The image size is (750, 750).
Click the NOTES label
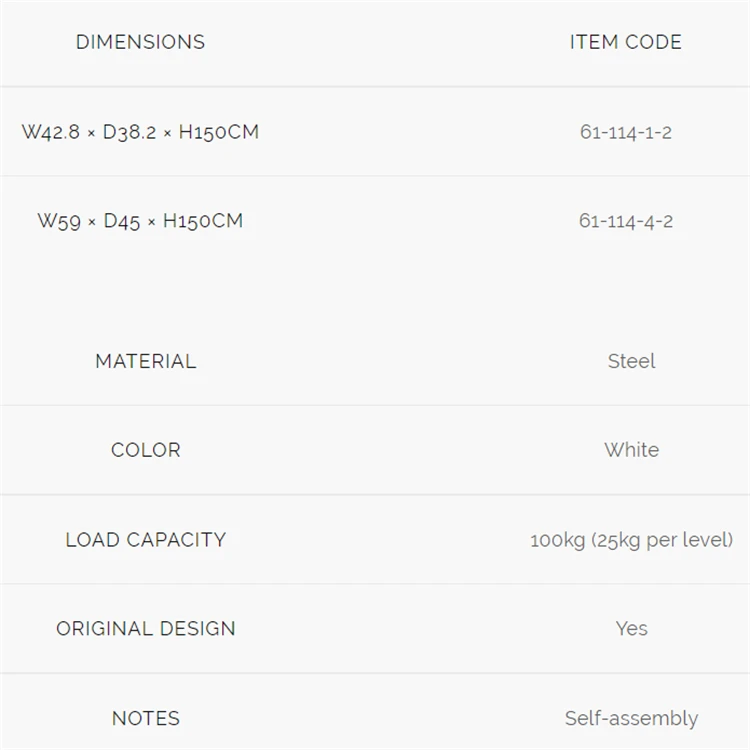[x=146, y=718]
